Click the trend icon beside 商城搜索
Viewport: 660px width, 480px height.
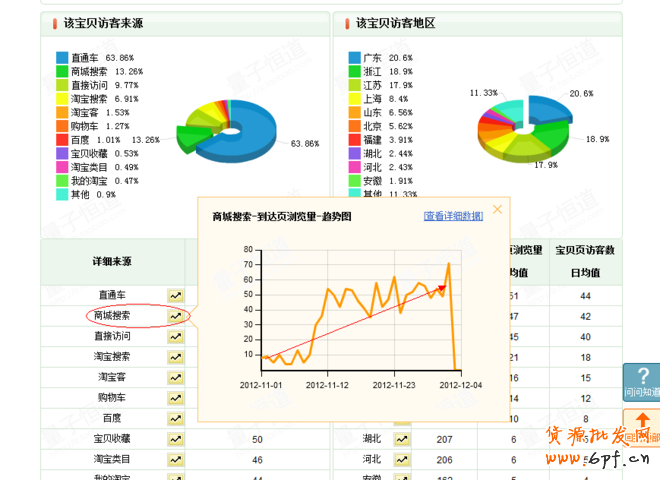point(176,315)
